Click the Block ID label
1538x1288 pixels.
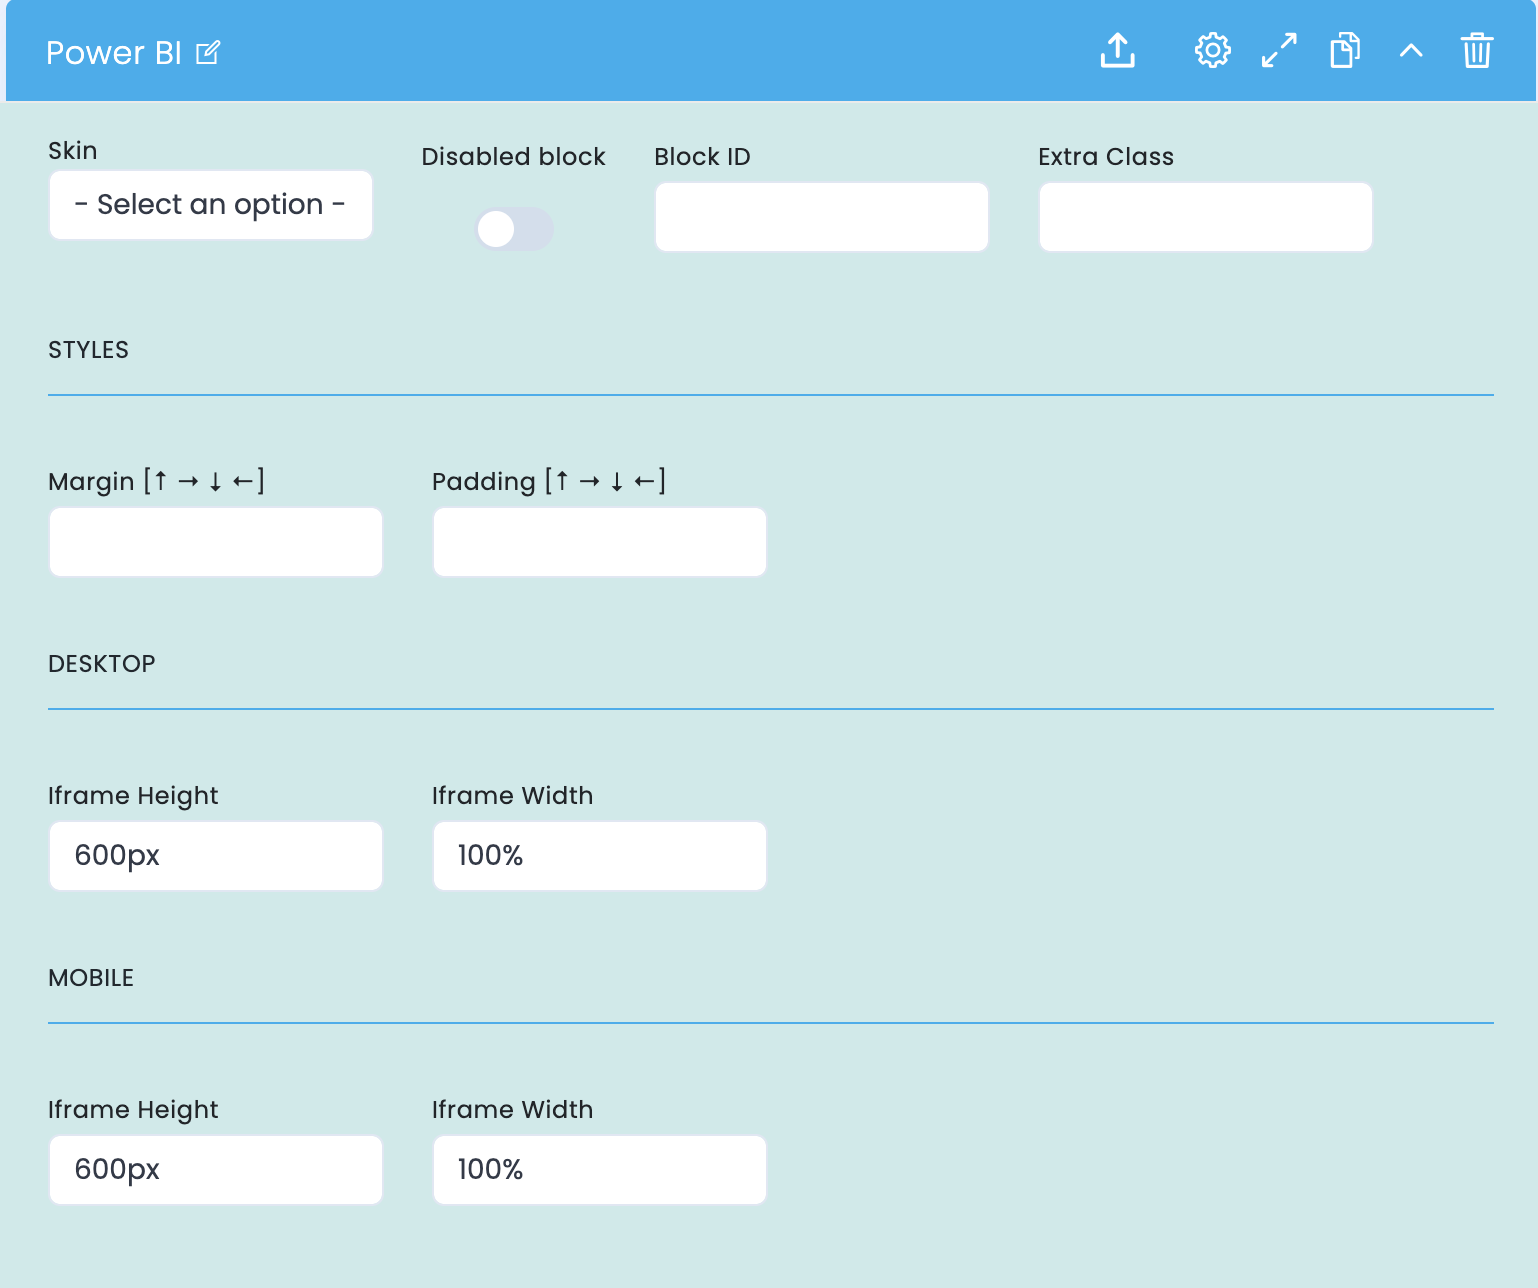(702, 157)
